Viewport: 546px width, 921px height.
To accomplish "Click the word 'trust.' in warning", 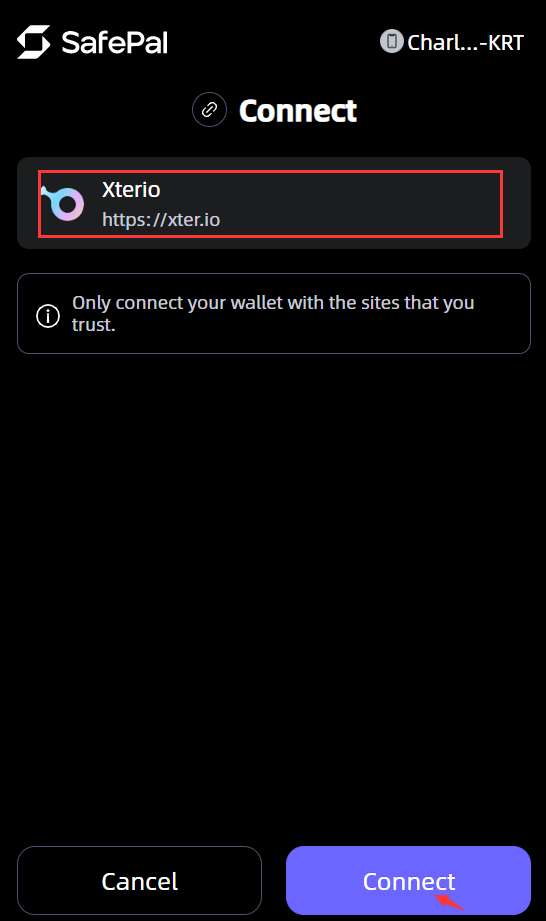I will click(93, 325).
